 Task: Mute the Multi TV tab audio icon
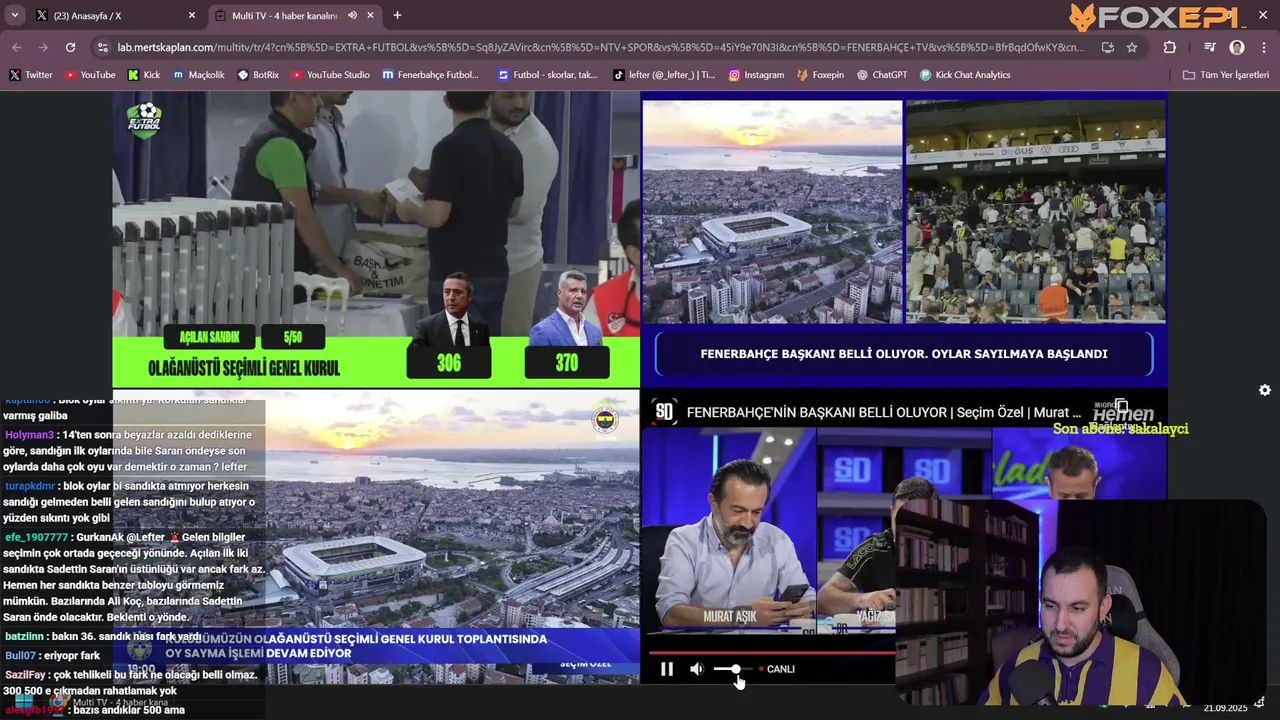[x=352, y=16]
